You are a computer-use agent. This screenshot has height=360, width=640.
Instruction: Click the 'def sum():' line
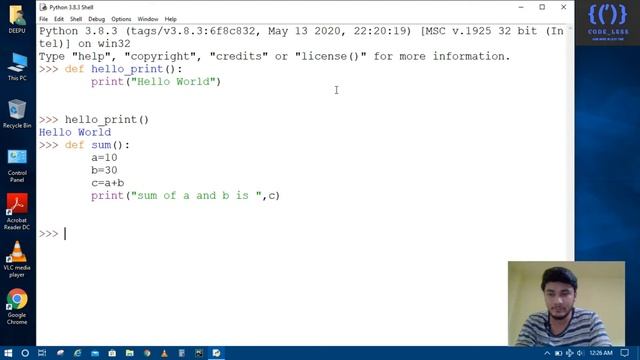[97, 145]
